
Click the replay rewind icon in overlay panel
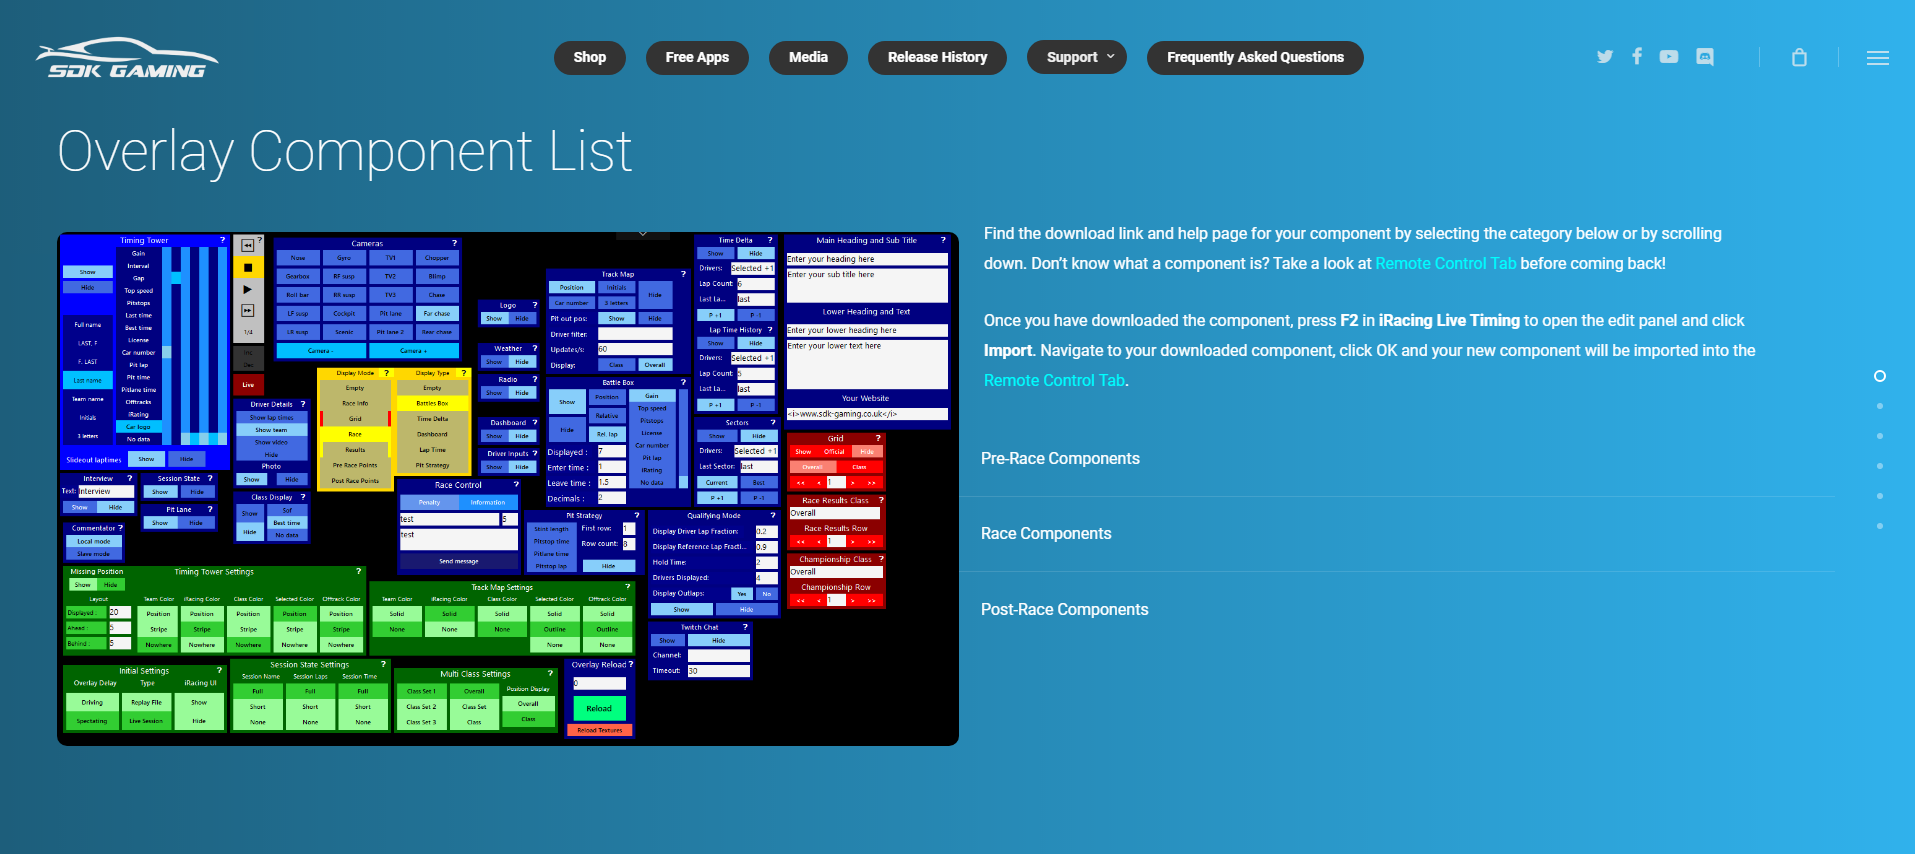pyautogui.click(x=248, y=246)
